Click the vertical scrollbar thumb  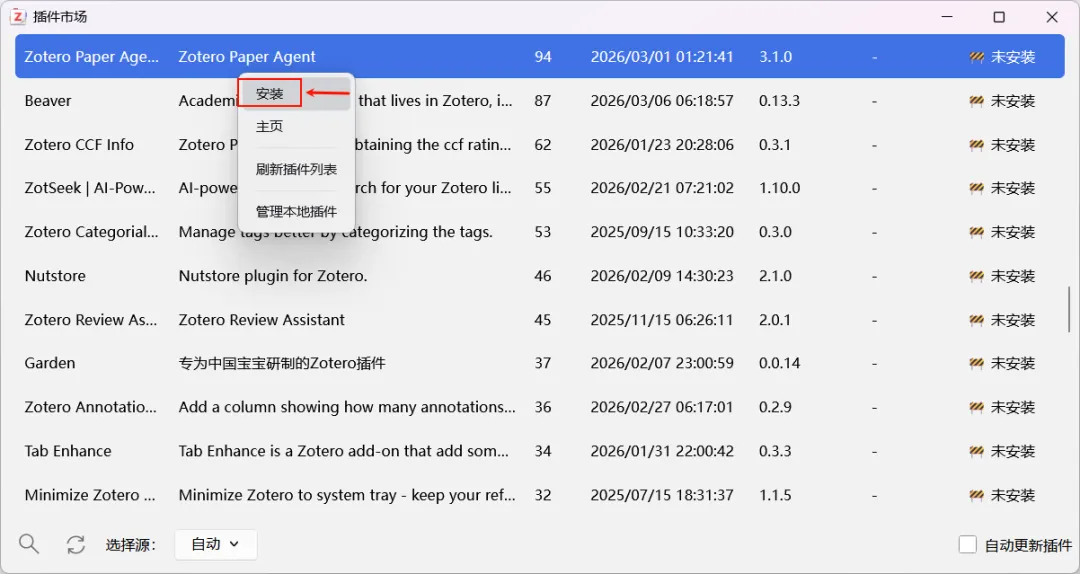(x=1069, y=309)
